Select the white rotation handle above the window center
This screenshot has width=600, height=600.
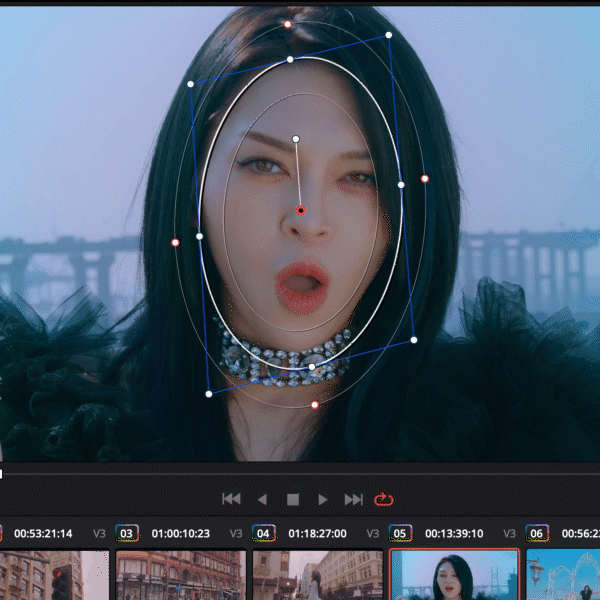point(295,139)
